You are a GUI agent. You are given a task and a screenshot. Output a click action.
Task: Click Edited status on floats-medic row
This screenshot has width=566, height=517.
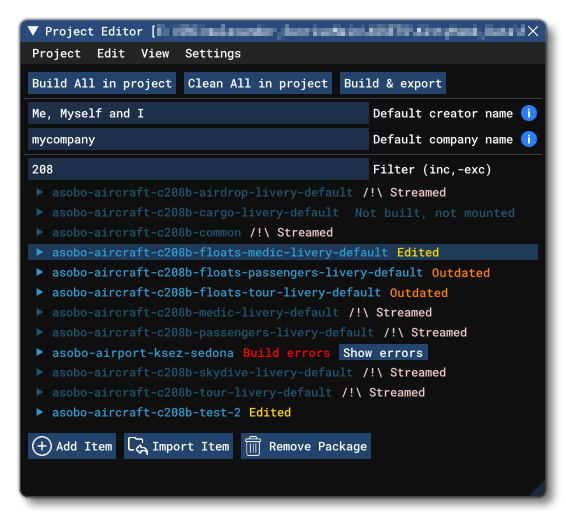(x=418, y=252)
